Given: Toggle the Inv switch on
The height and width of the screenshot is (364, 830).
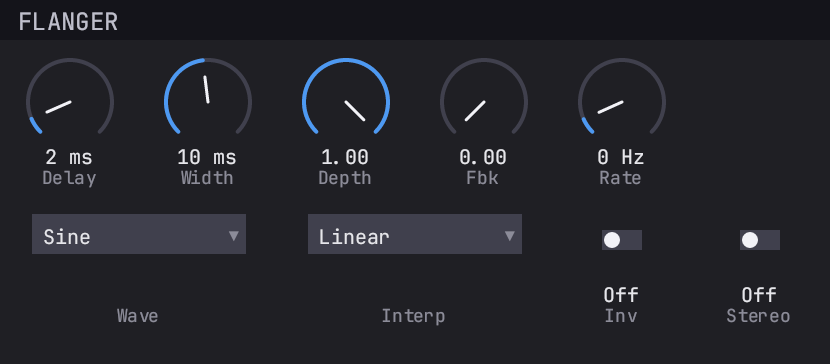Looking at the screenshot, I should tap(621, 240).
